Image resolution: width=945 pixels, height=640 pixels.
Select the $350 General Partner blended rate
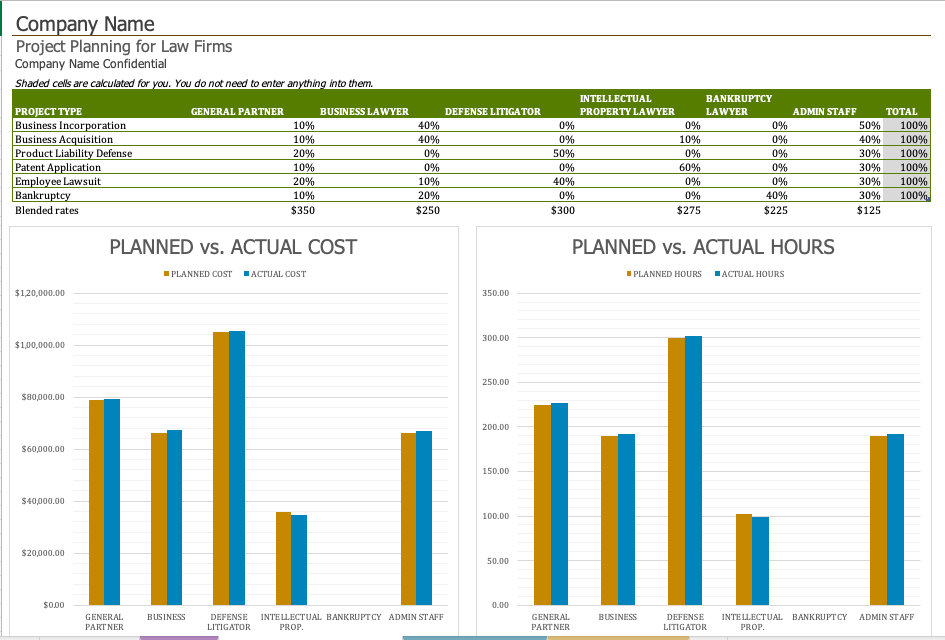click(x=302, y=211)
